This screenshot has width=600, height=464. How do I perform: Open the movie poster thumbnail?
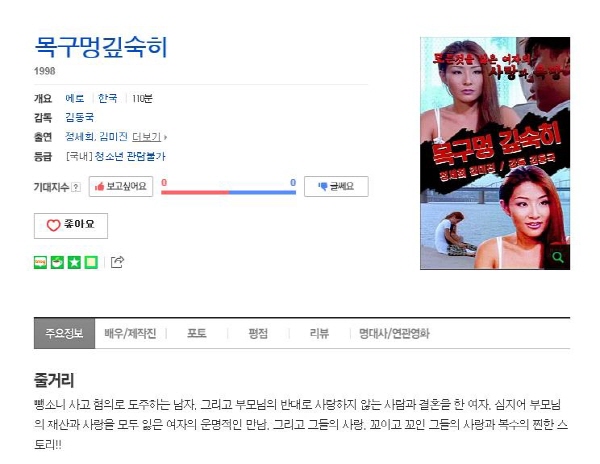[x=495, y=153]
